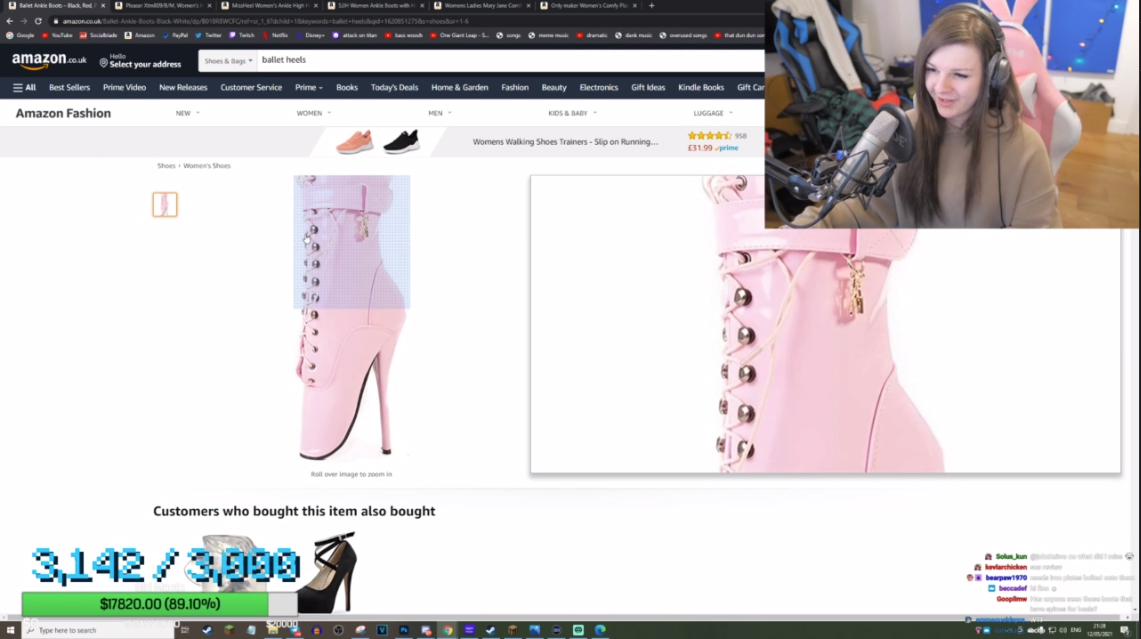Viewport: 1141px width, 639px height.
Task: Click the black strappy heel recommendation
Action: [x=327, y=573]
